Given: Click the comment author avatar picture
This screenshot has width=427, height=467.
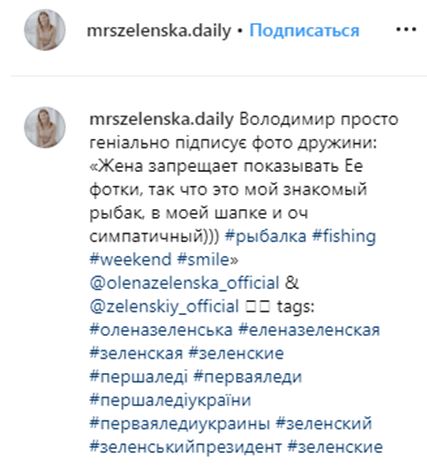Looking at the screenshot, I should point(45,127).
